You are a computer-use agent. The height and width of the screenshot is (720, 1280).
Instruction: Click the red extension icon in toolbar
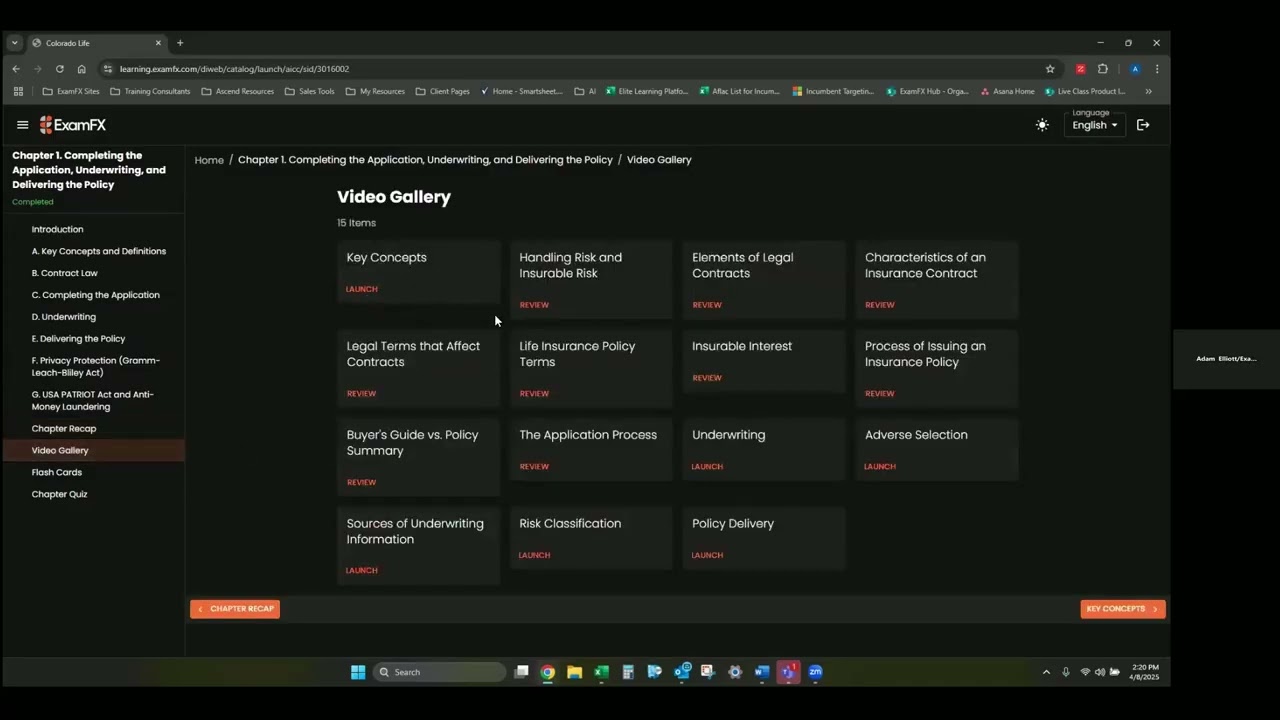pos(1080,69)
